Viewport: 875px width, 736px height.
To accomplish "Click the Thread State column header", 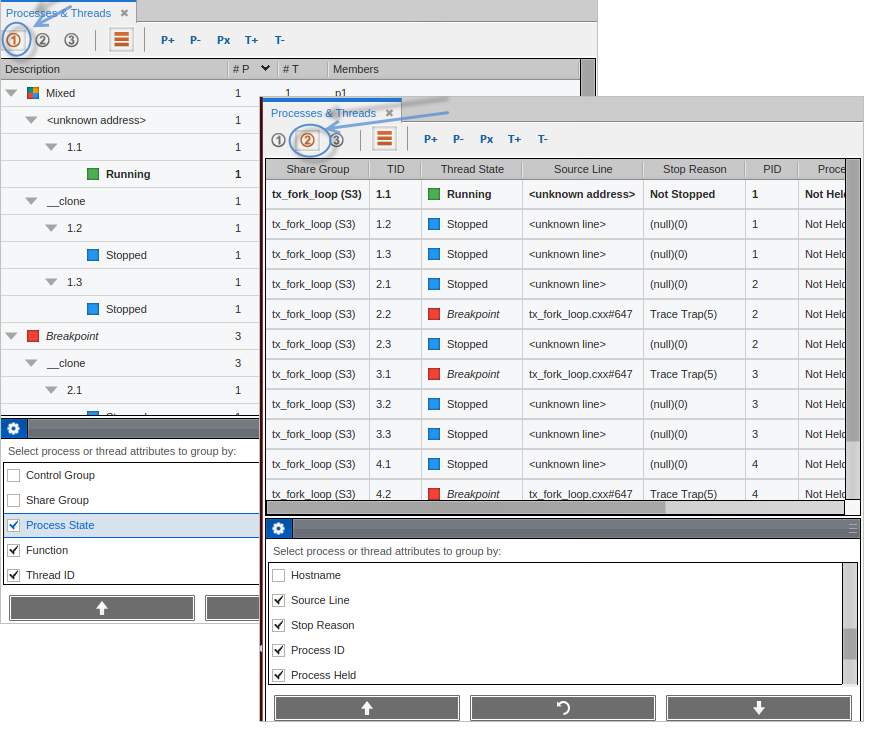I will pos(472,169).
